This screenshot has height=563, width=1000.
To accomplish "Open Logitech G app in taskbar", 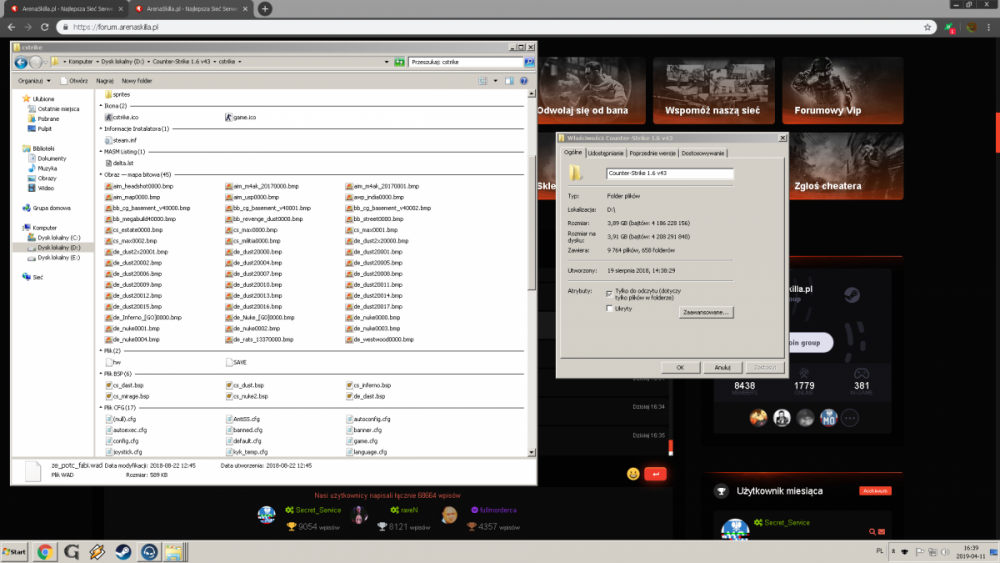I will (x=71, y=552).
